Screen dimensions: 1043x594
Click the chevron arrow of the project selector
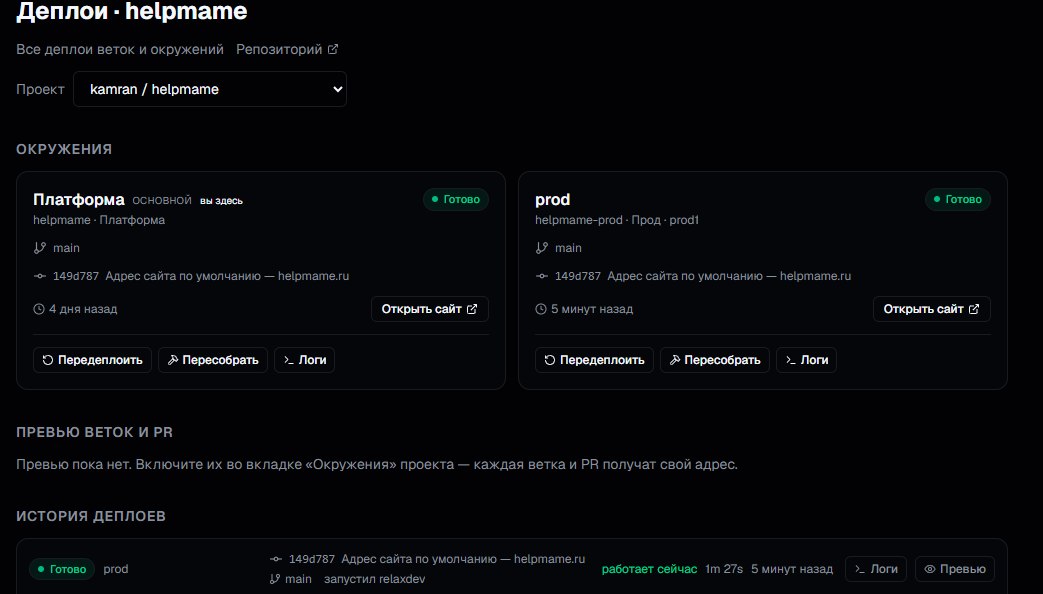coord(337,89)
